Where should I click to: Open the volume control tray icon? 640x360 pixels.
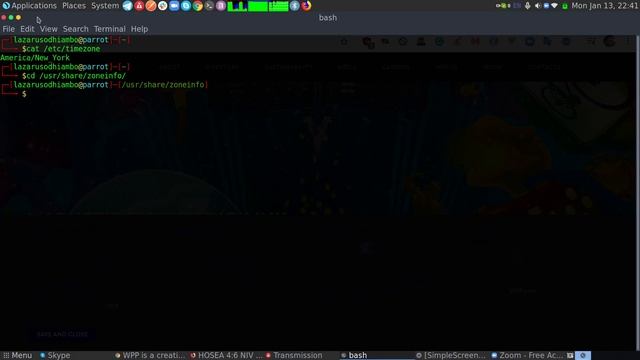coord(538,6)
